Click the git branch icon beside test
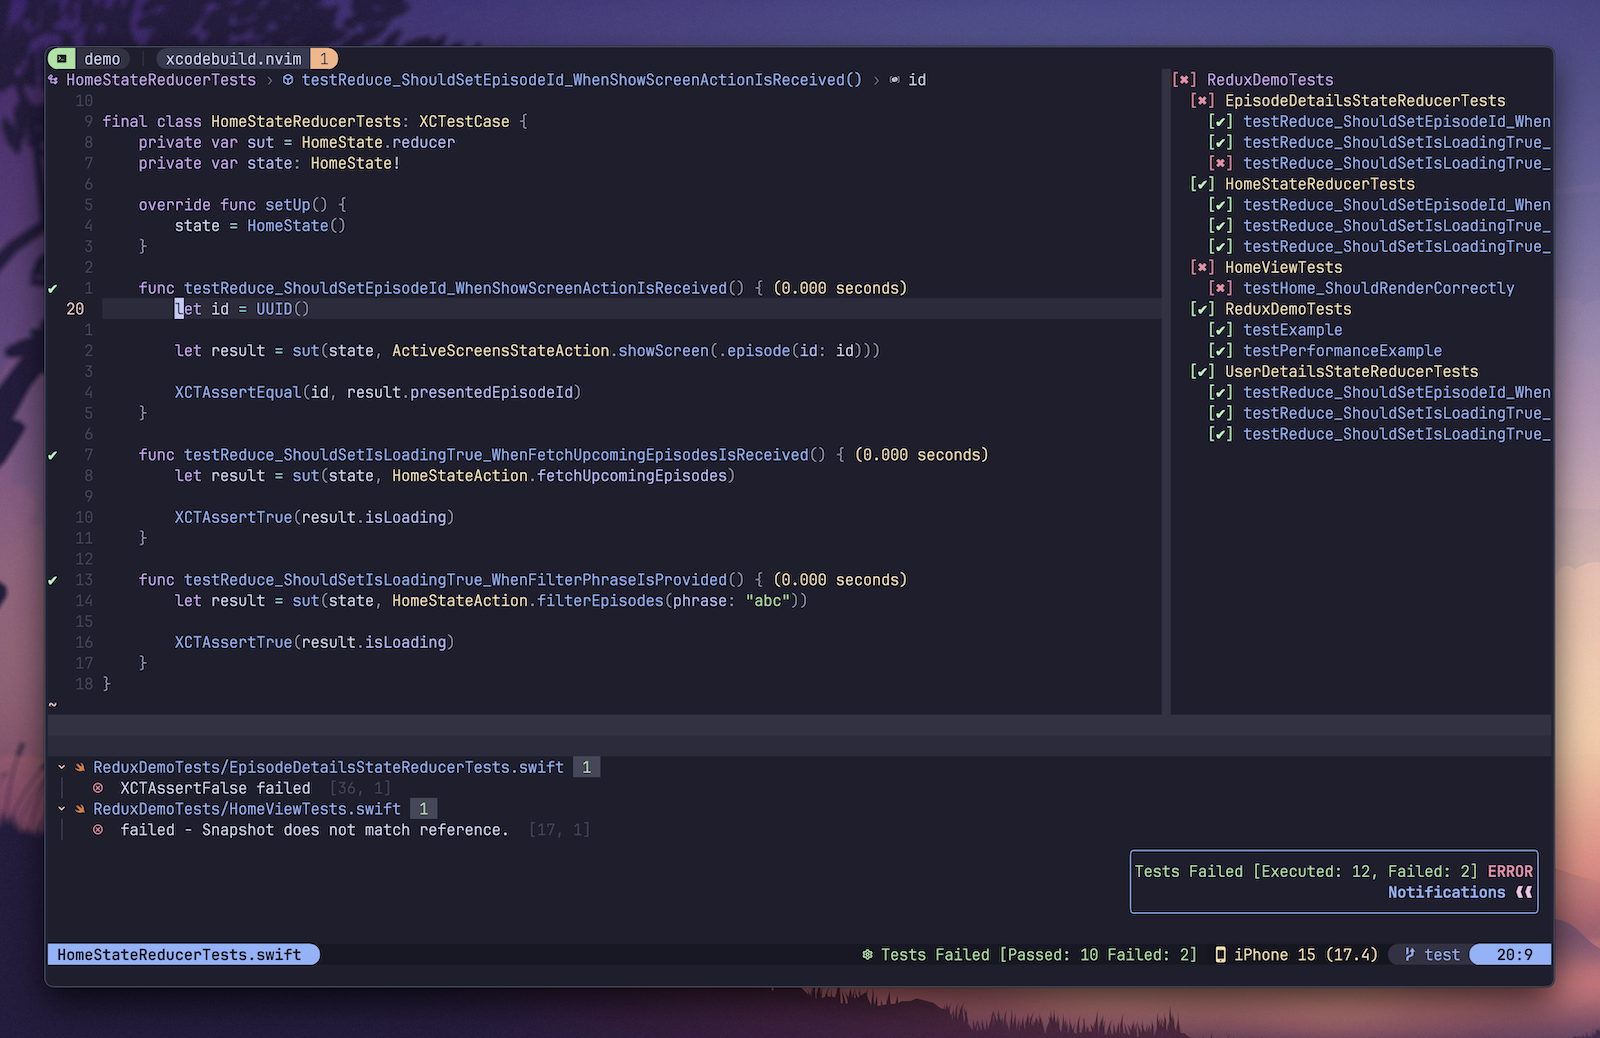This screenshot has height=1038, width=1600. coord(1408,954)
